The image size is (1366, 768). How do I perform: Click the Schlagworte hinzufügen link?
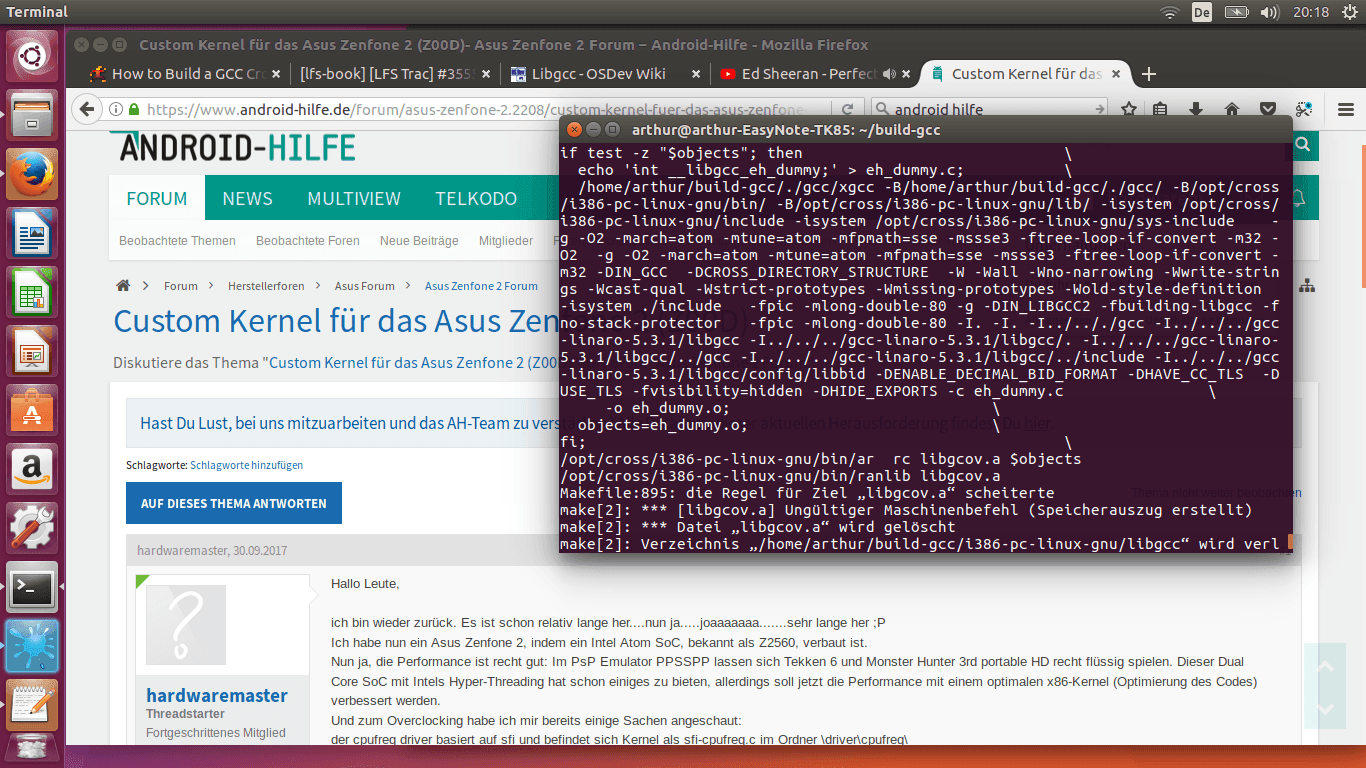click(x=247, y=465)
